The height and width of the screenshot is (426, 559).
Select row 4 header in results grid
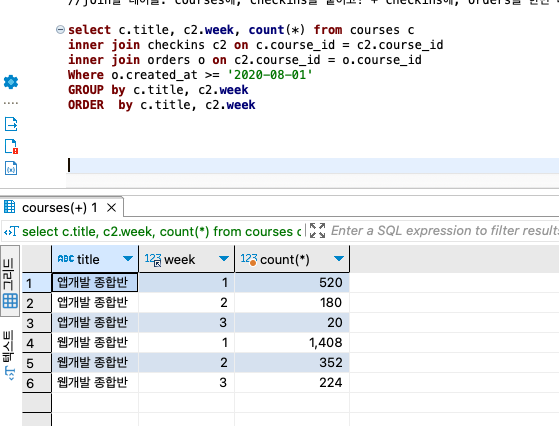37,343
